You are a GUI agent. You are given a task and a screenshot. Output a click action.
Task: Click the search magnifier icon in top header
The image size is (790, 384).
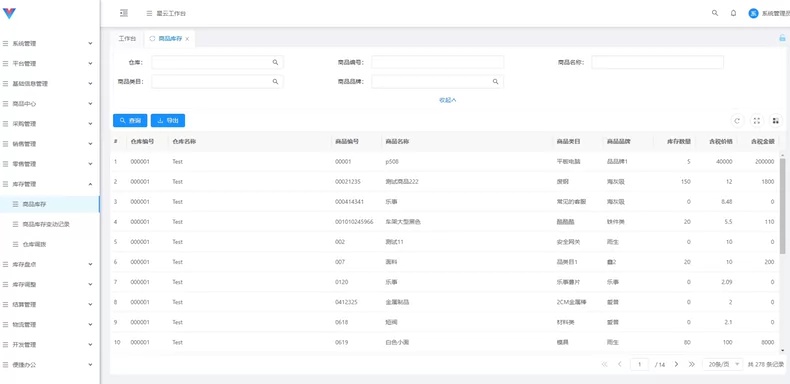coord(714,13)
